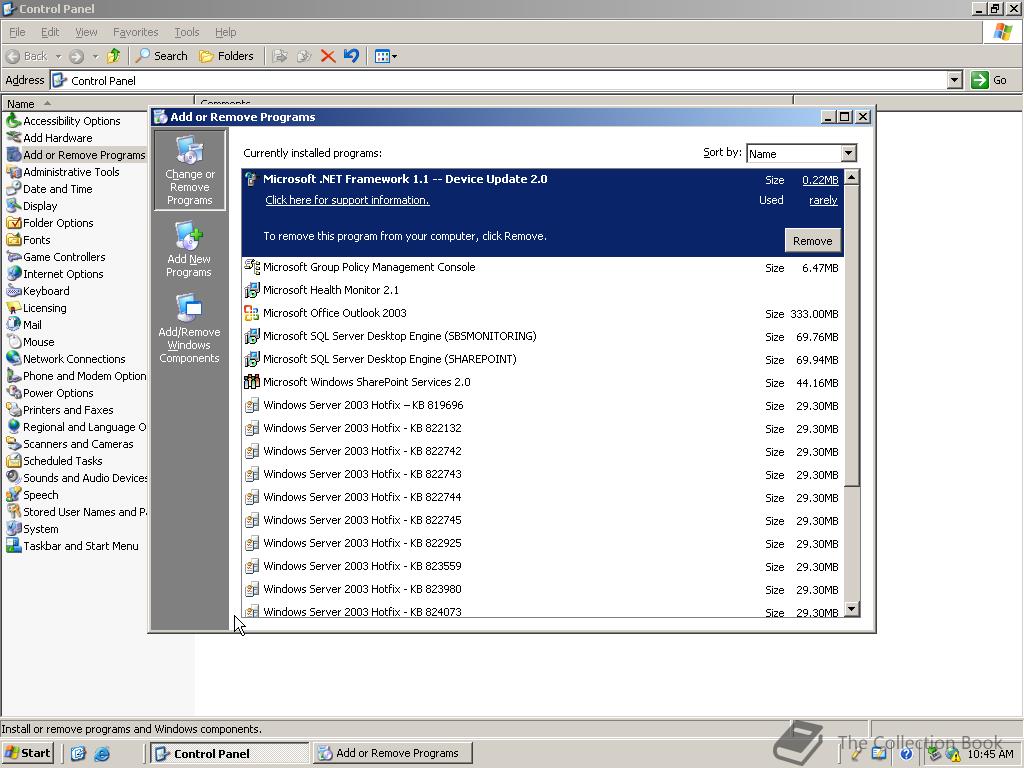Open System icon in Control Panel
The width and height of the screenshot is (1024, 768).
coord(13,528)
